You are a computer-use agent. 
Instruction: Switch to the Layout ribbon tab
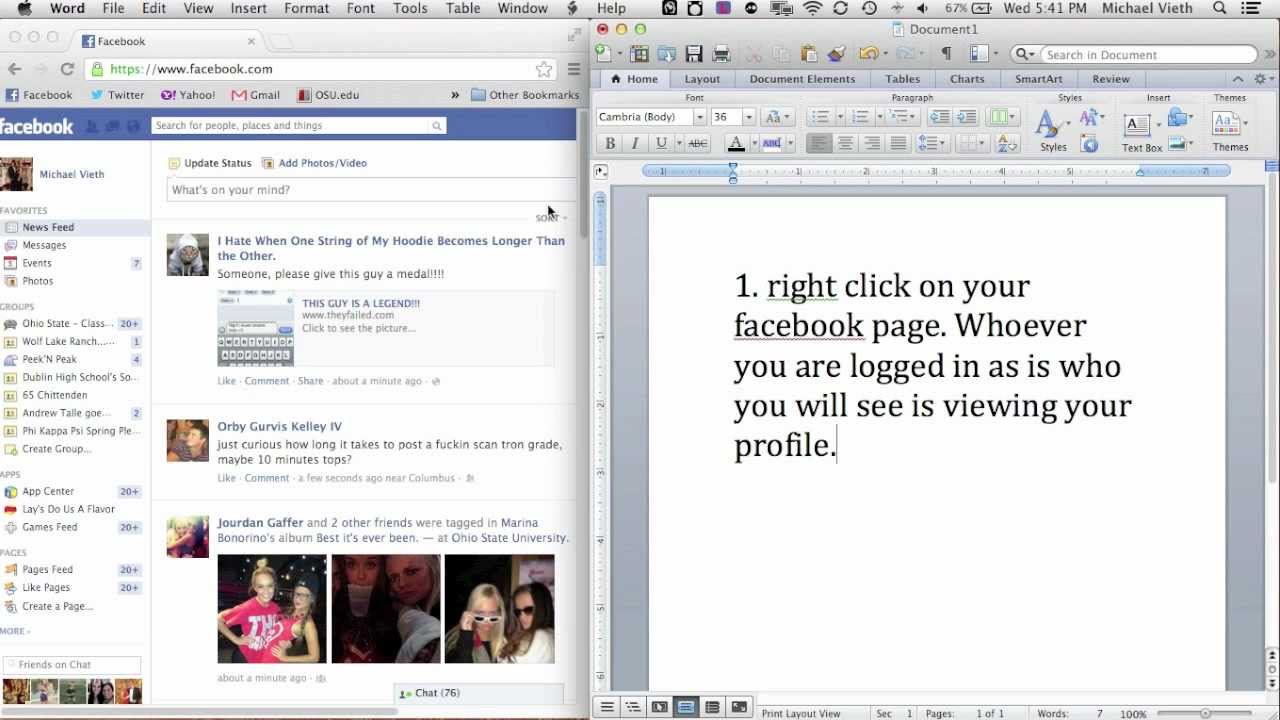[702, 79]
